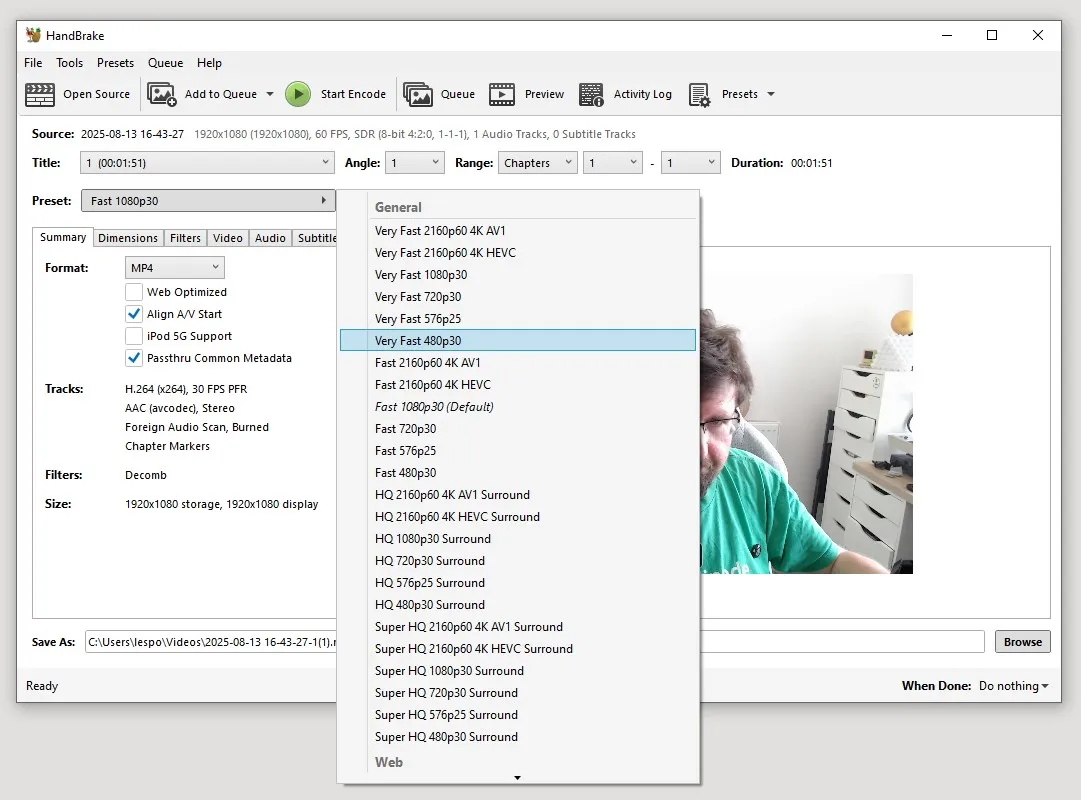Select Super HQ 480p30 Surround preset

(x=518, y=737)
